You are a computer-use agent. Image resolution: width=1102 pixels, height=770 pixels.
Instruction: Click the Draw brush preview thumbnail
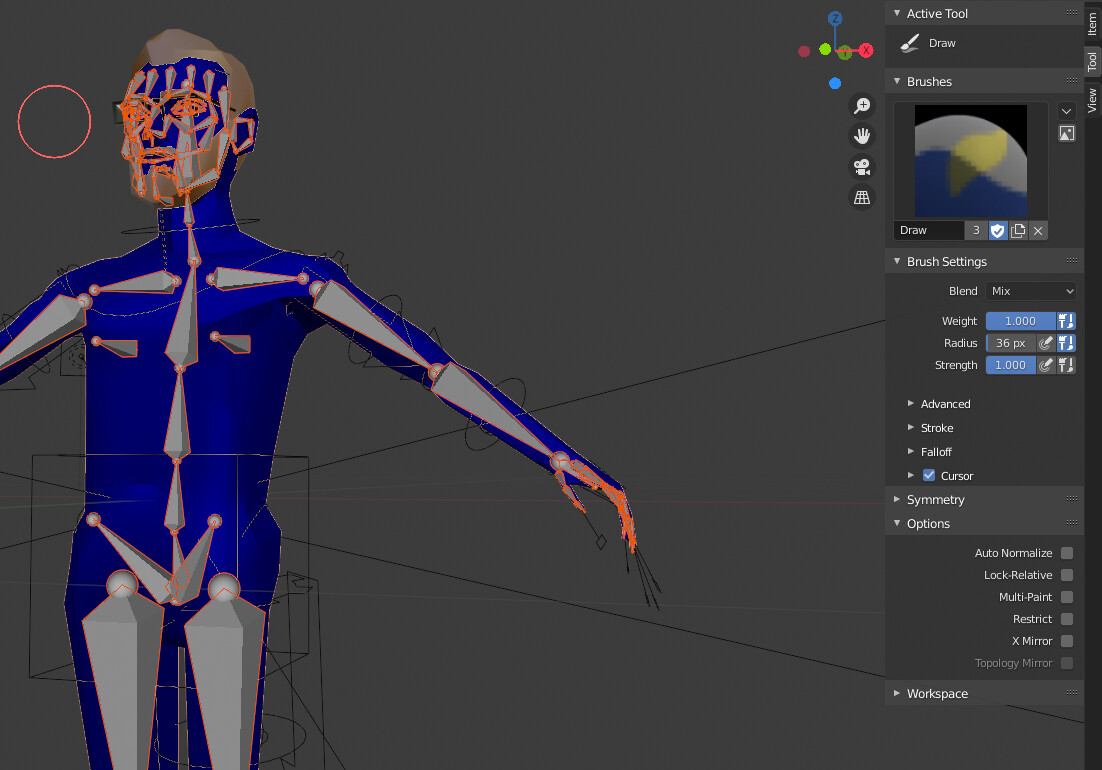click(x=971, y=161)
